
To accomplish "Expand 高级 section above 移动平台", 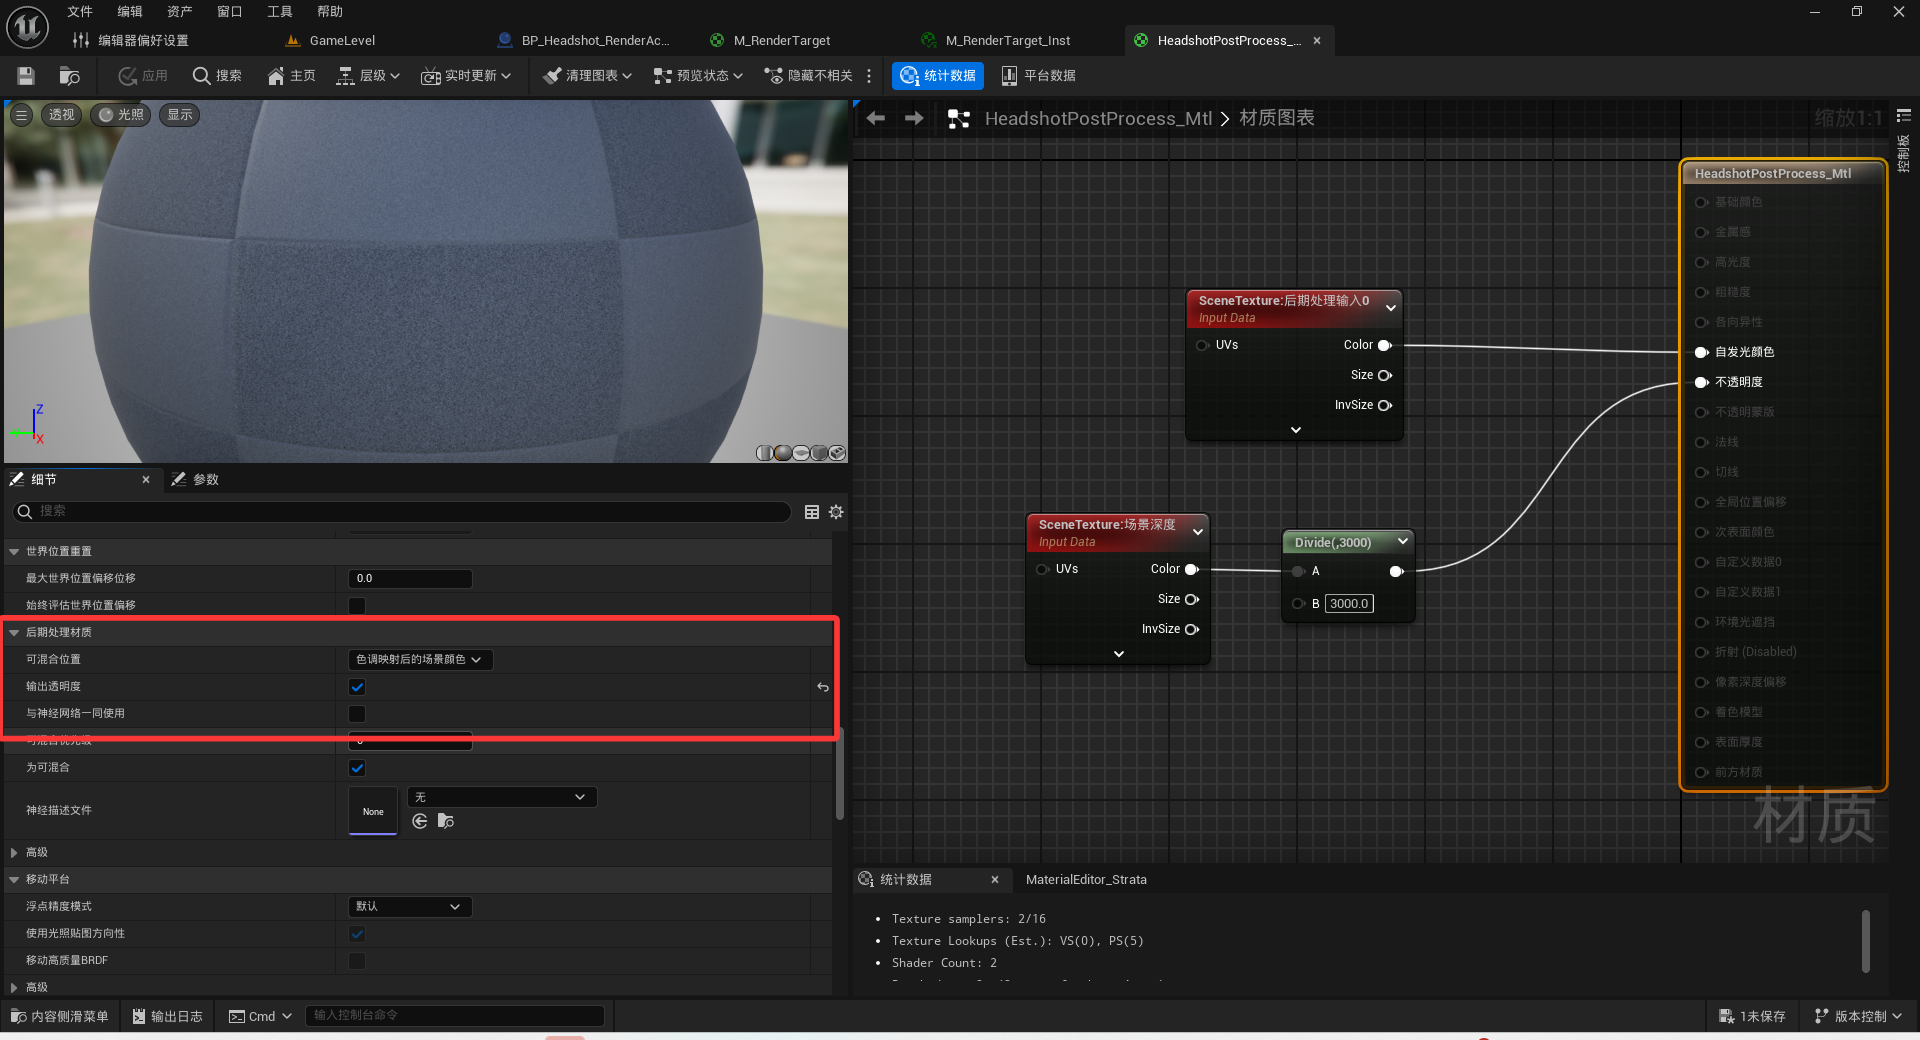I will (x=14, y=853).
